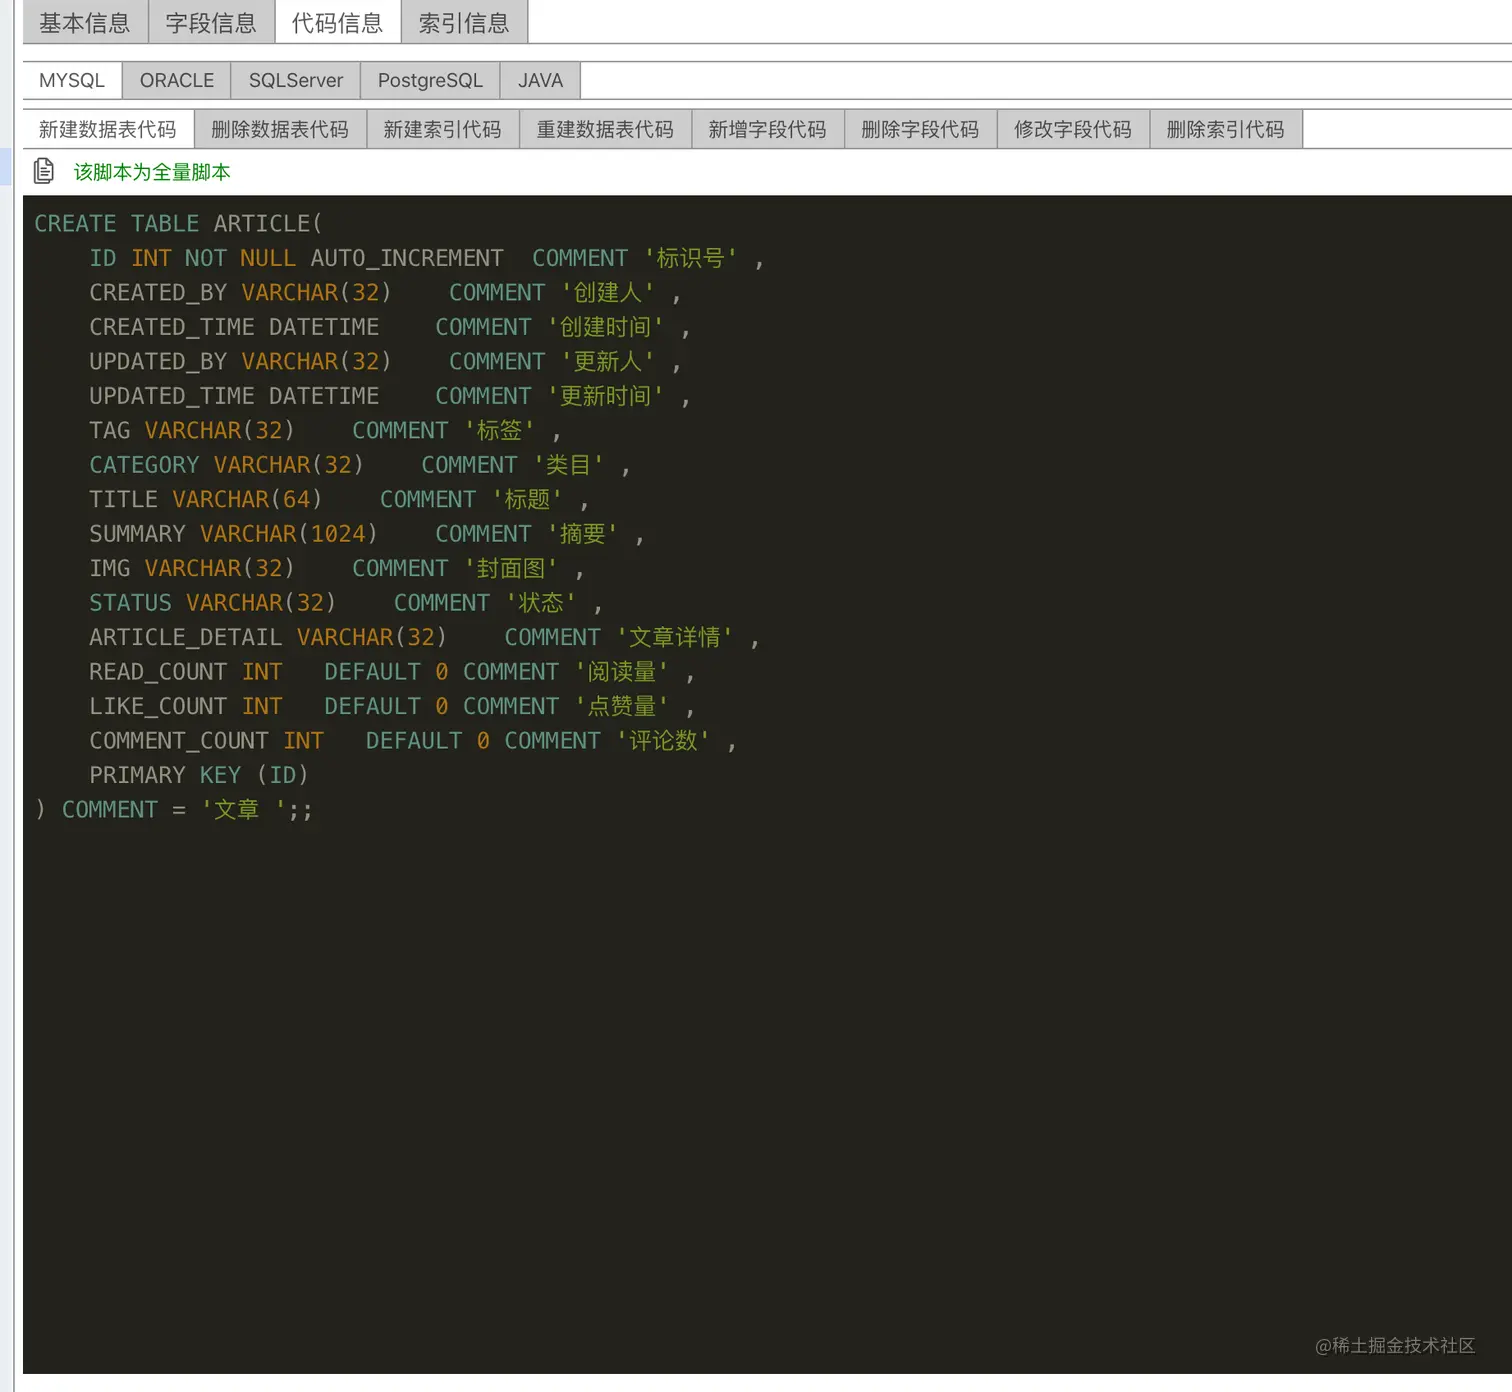The width and height of the screenshot is (1512, 1392).
Task: Click the SUMMARY VARCHAR(1024) line
Action: click(367, 534)
